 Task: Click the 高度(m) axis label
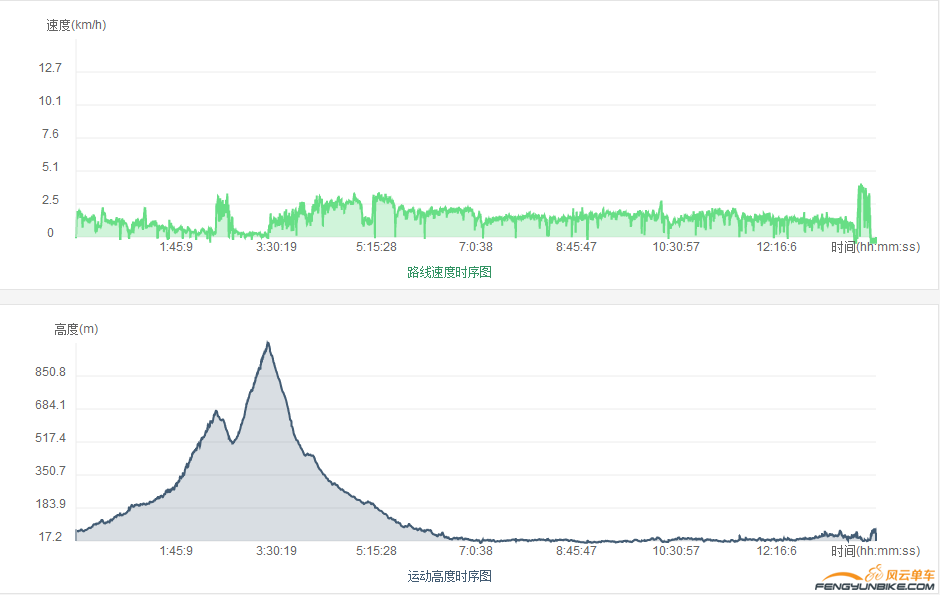click(76, 329)
